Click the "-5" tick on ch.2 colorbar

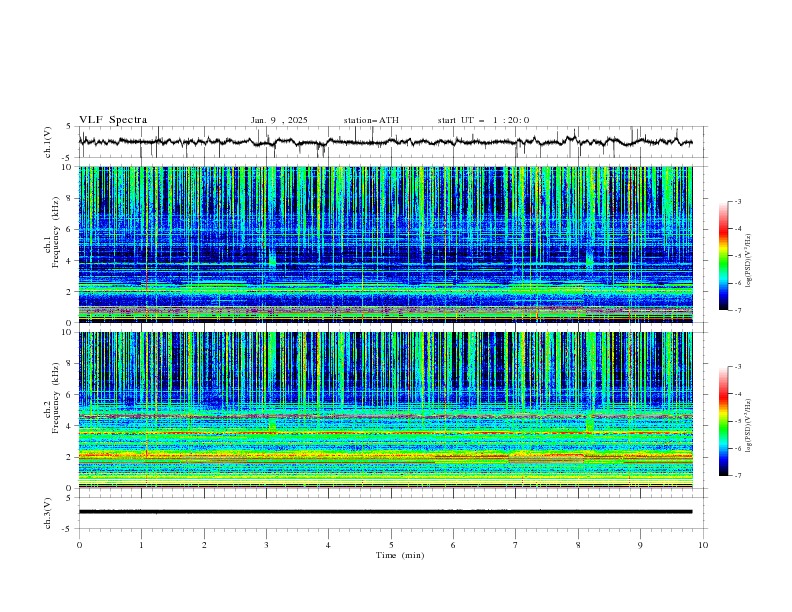737,421
